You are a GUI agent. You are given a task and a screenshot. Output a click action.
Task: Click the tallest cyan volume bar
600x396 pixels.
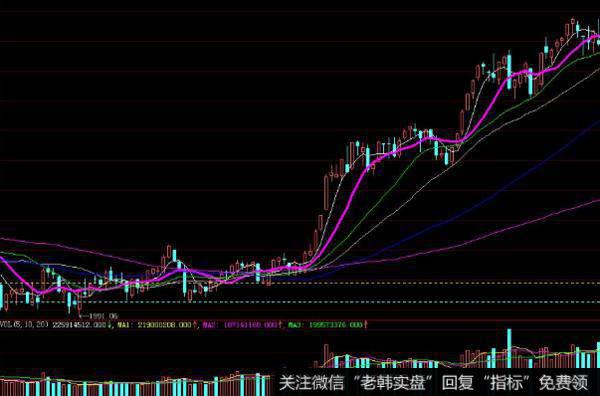(509, 348)
